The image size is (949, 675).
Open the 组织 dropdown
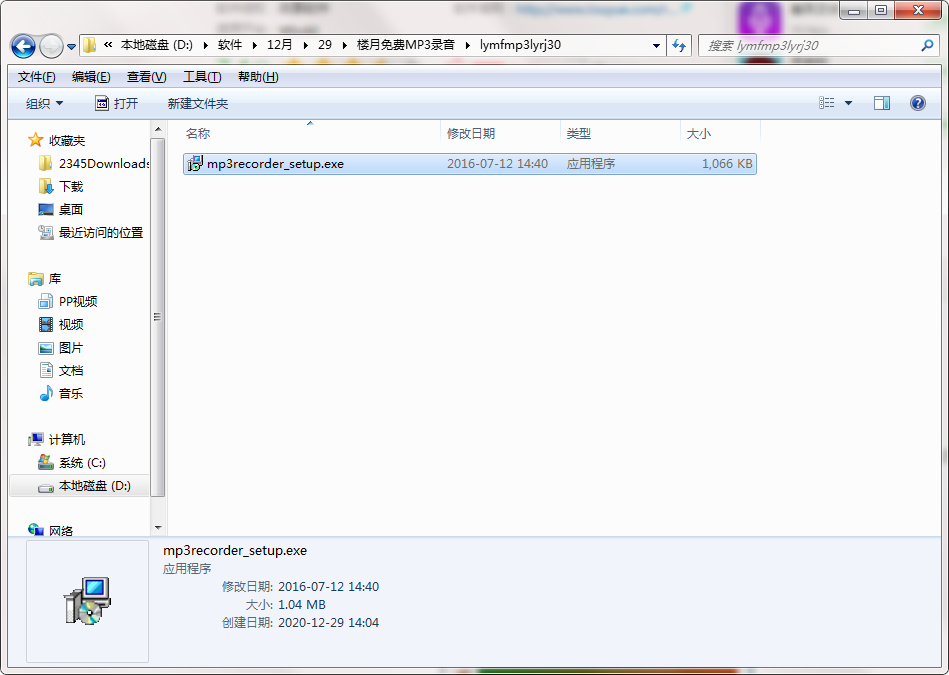click(44, 104)
